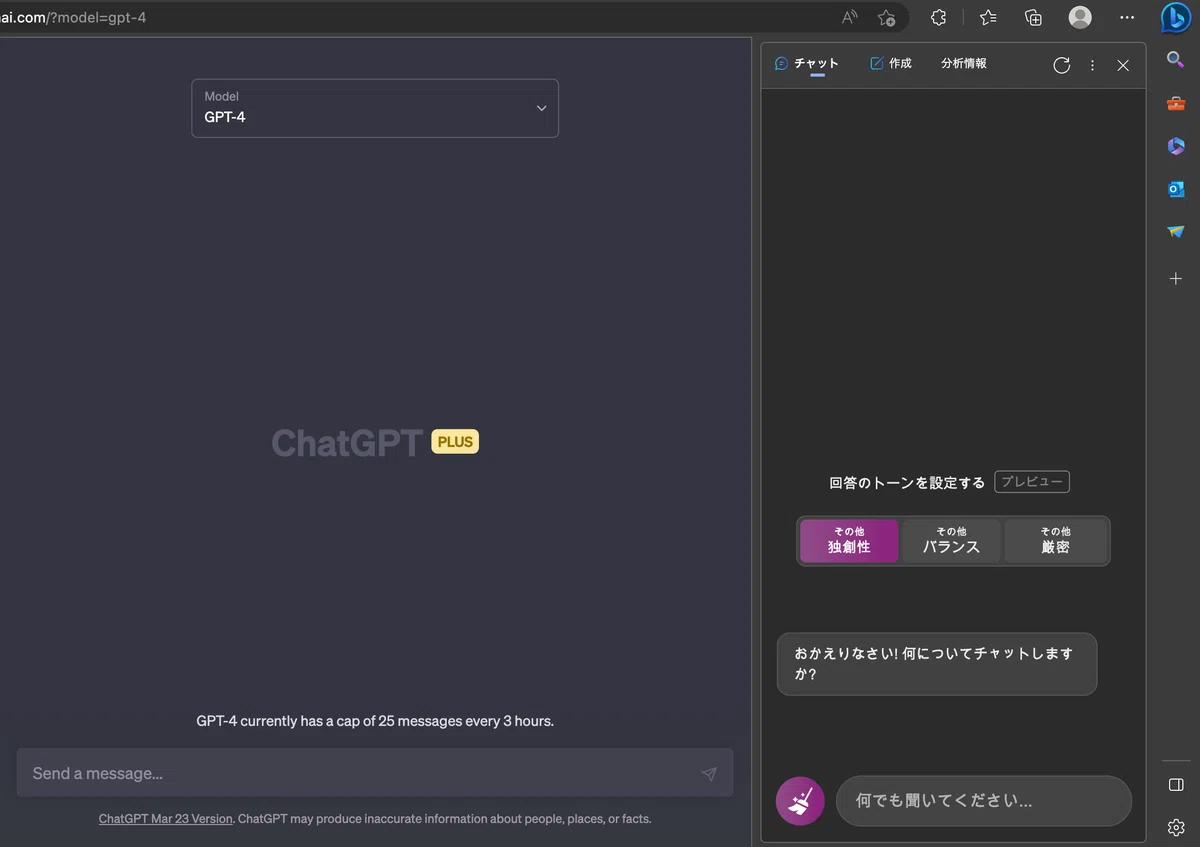Open the 分析情報 tab in Bing sidebar
1200x847 pixels.
[x=964, y=64]
